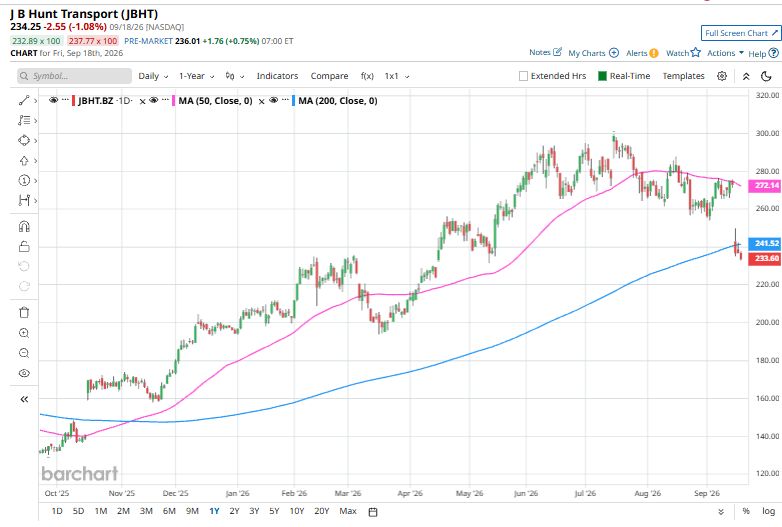Open chart settings gear icon
The height and width of the screenshot is (527, 782).
(722, 76)
